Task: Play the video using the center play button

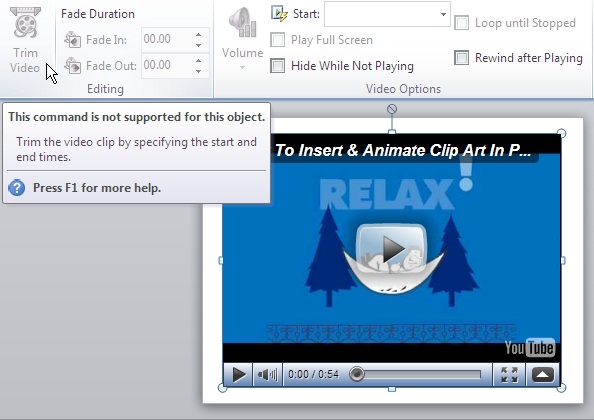Action: 392,248
